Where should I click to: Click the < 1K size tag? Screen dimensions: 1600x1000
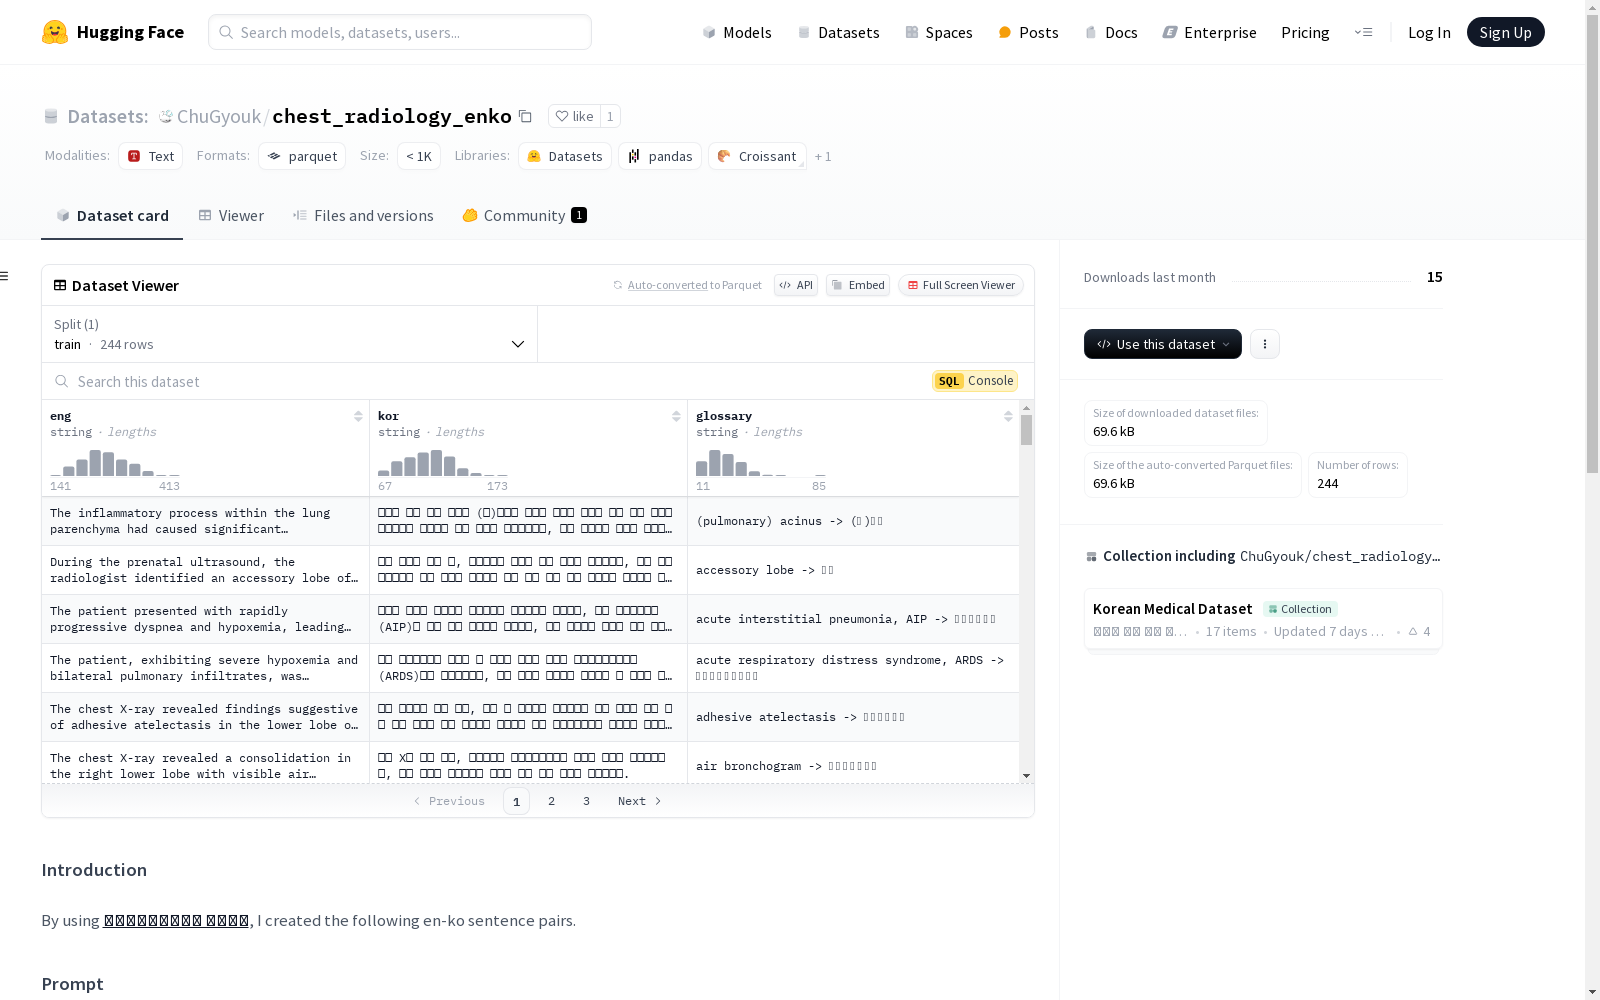(419, 156)
